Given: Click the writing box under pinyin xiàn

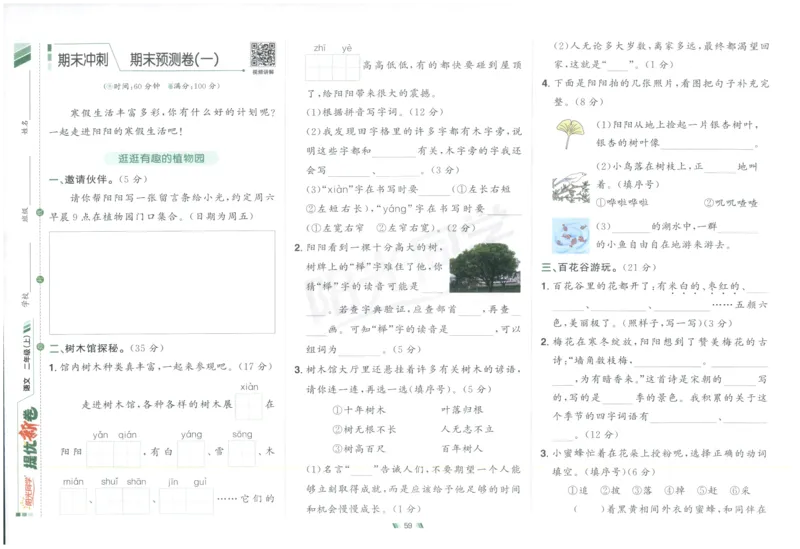Looking at the screenshot, I should tap(249, 406).
